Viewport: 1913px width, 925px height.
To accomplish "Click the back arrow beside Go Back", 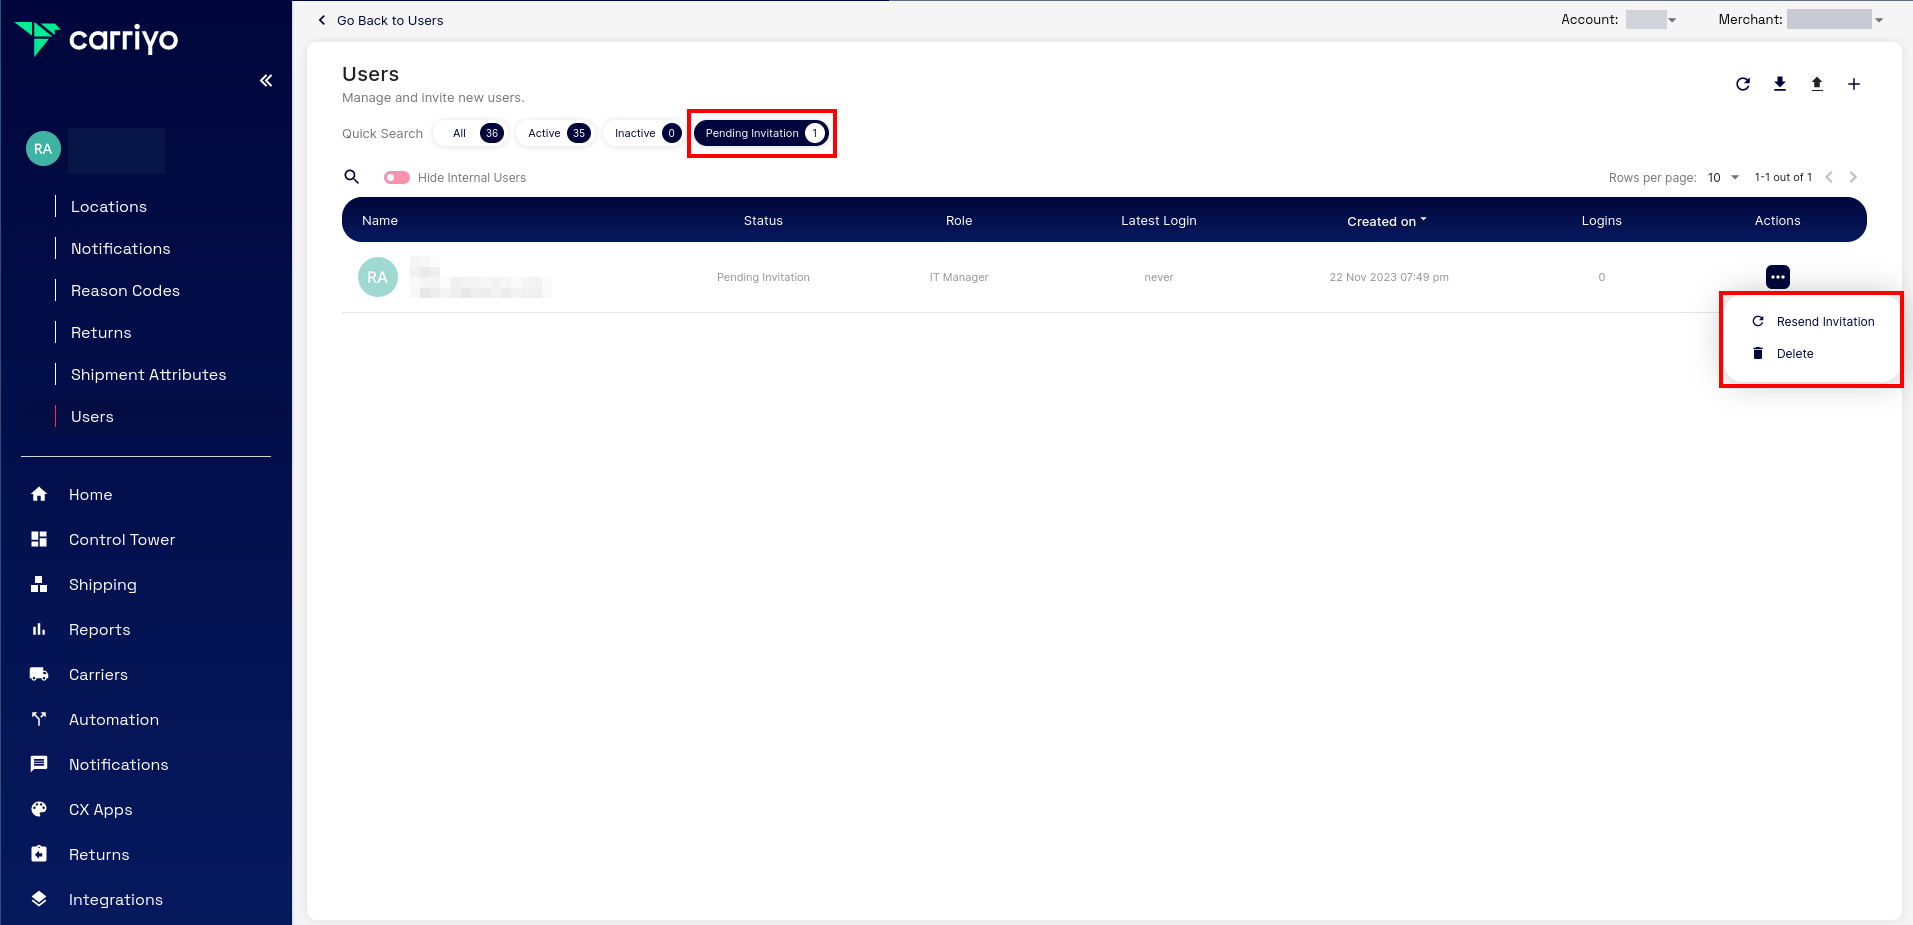I will coord(322,20).
